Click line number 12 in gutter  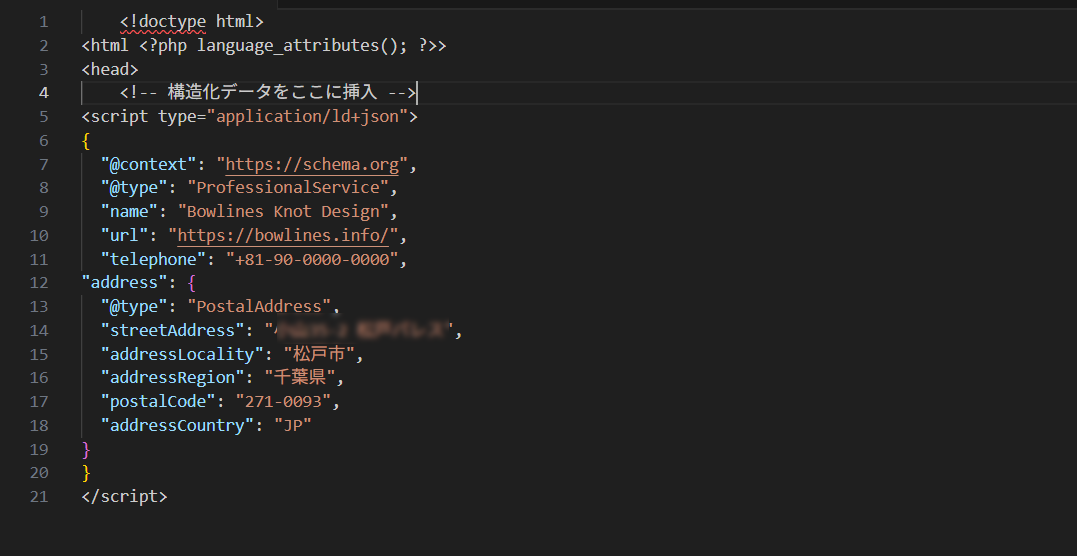click(39, 282)
